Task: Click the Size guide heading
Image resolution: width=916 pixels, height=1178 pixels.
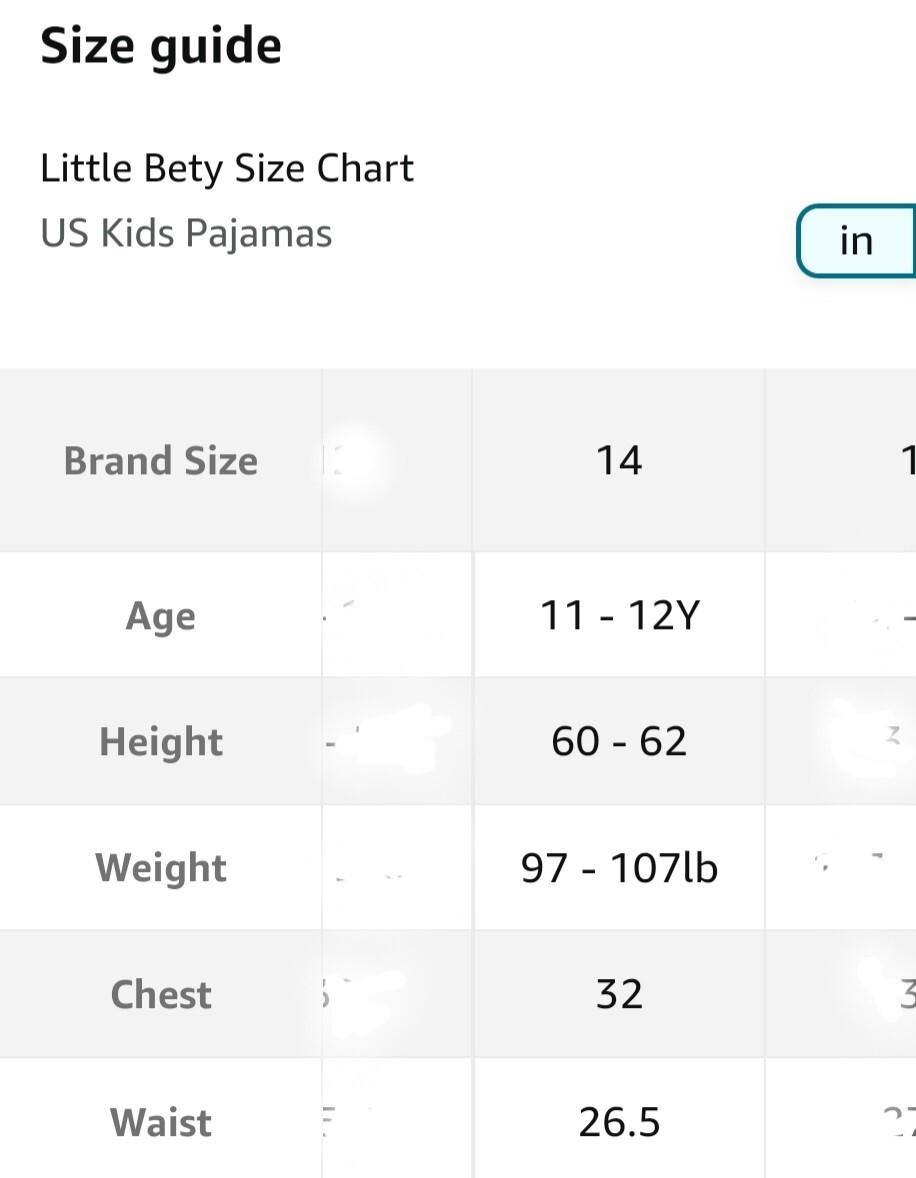Action: [161, 47]
